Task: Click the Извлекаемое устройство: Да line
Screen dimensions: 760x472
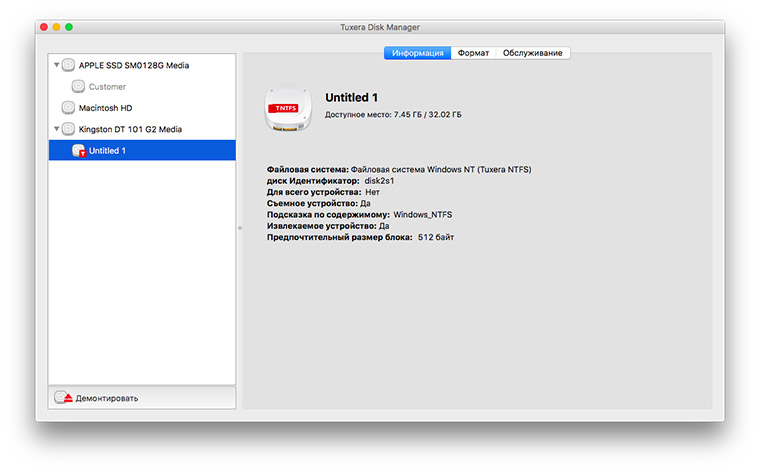Action: click(328, 226)
